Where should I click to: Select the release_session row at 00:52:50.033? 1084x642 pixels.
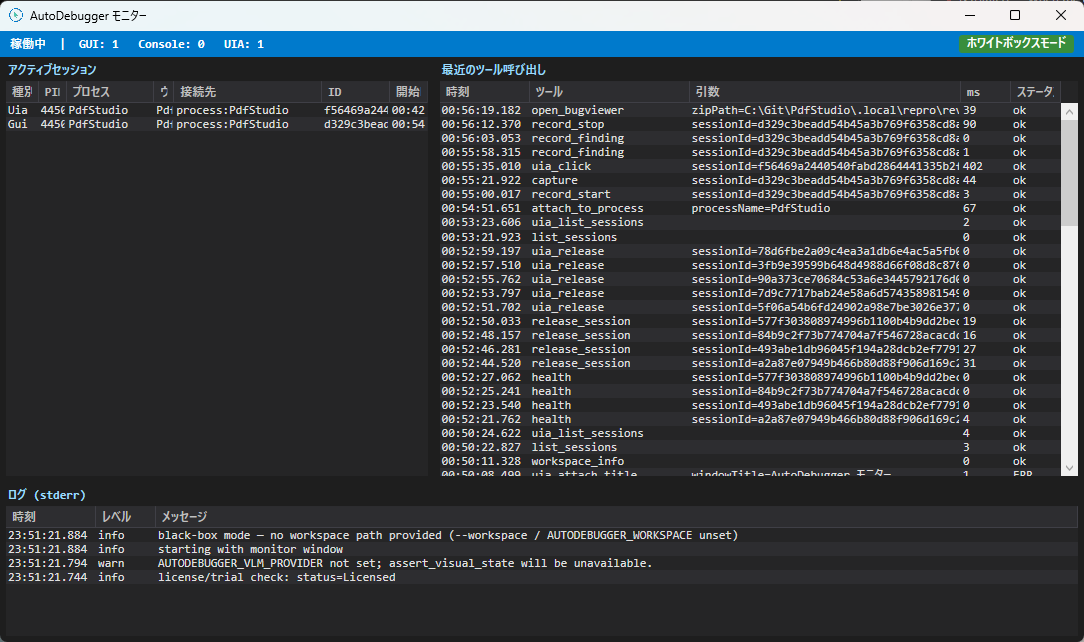(750, 321)
